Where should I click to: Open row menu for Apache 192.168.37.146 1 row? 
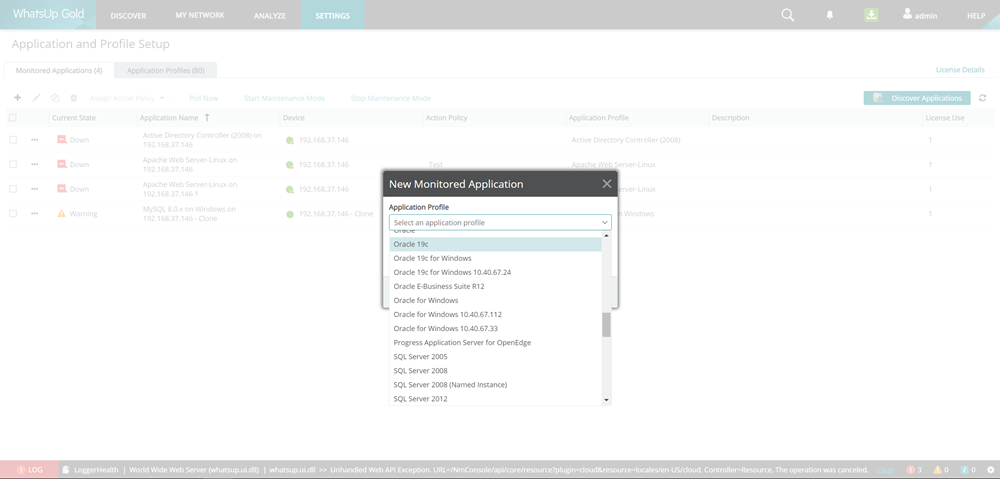[x=35, y=189]
